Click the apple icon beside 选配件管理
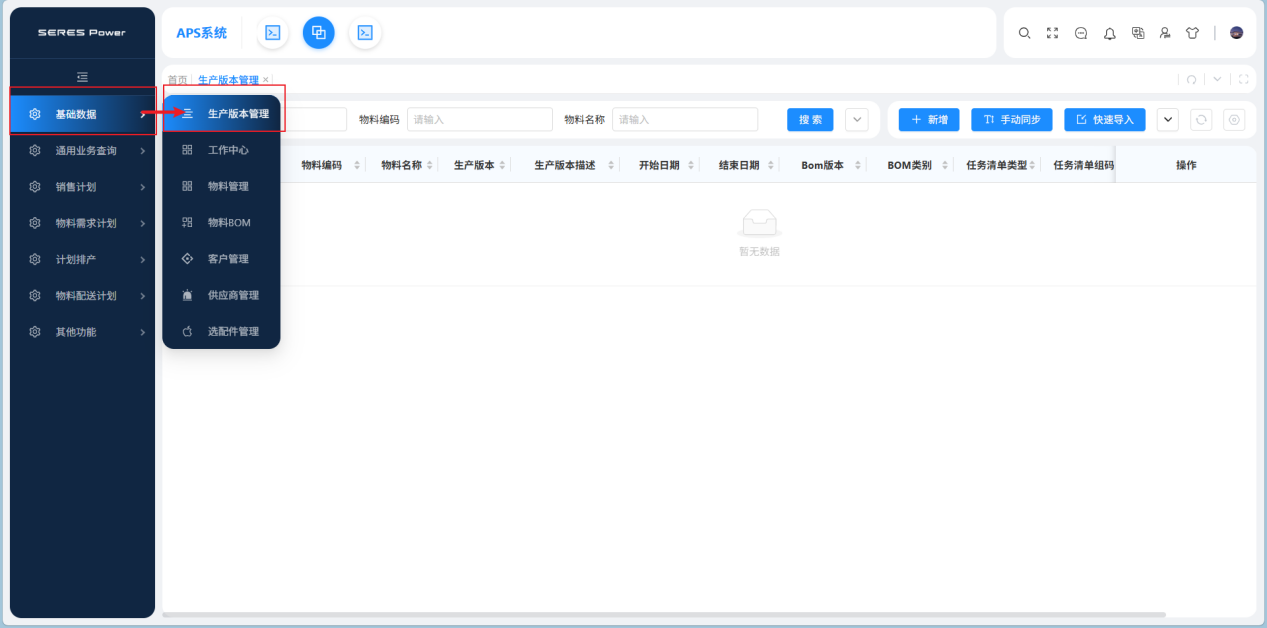Viewport: 1267px width, 628px height. [187, 331]
